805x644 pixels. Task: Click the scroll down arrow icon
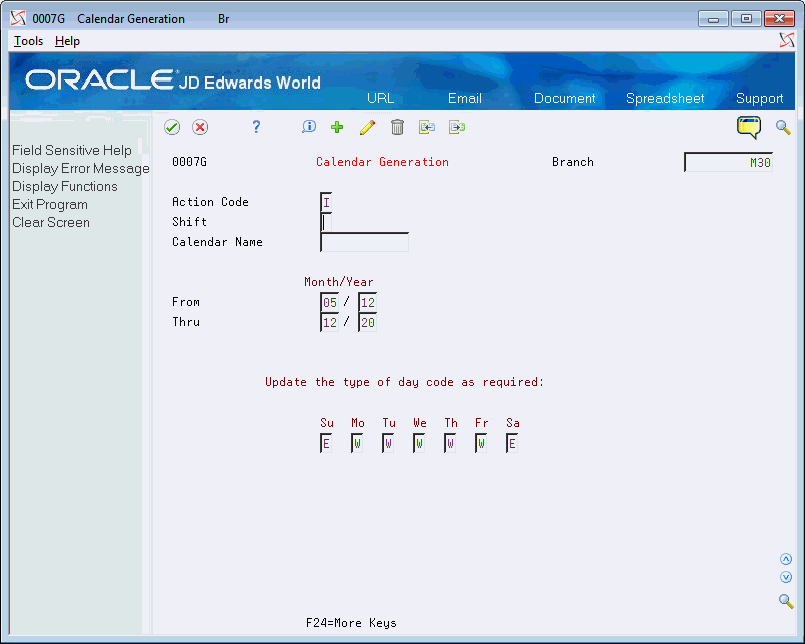point(785,577)
